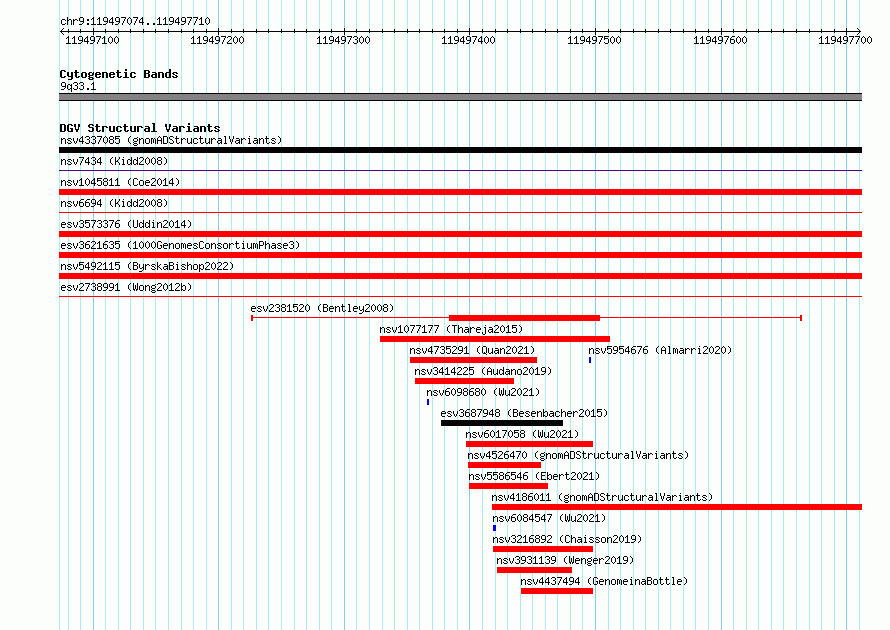Click ruler position 119497200

tap(217, 40)
